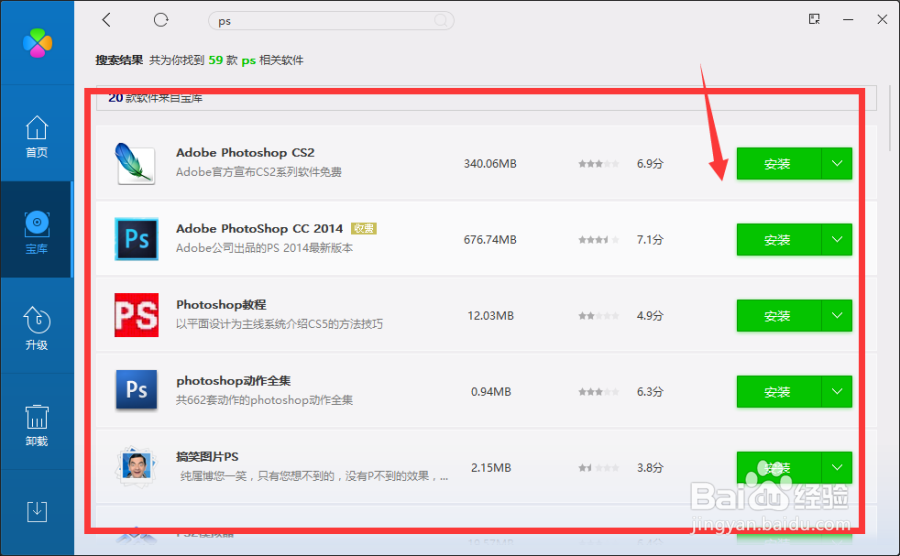Install 搞笑图片PS
The width and height of the screenshot is (900, 556).
tap(778, 468)
